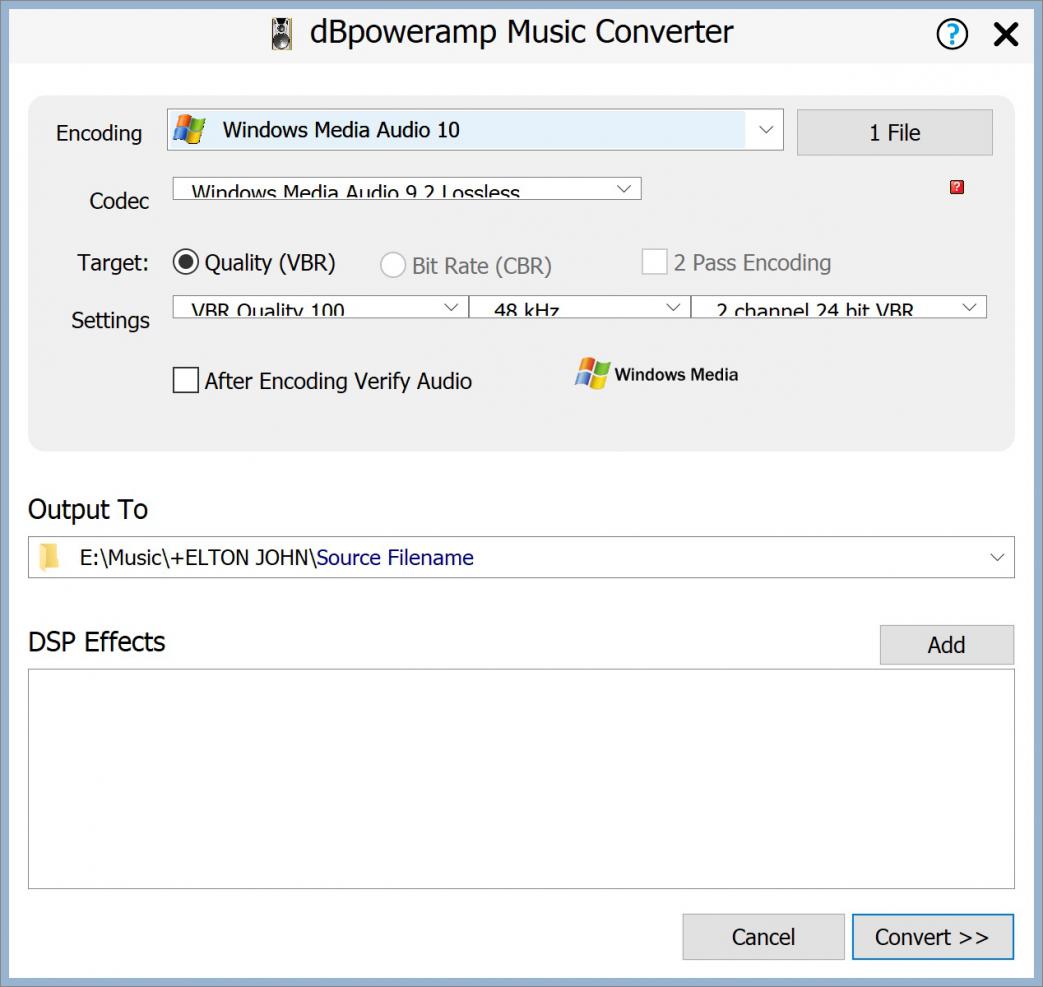Enable 2 Pass Encoding checkbox
The width and height of the screenshot is (1043, 987).
click(654, 263)
